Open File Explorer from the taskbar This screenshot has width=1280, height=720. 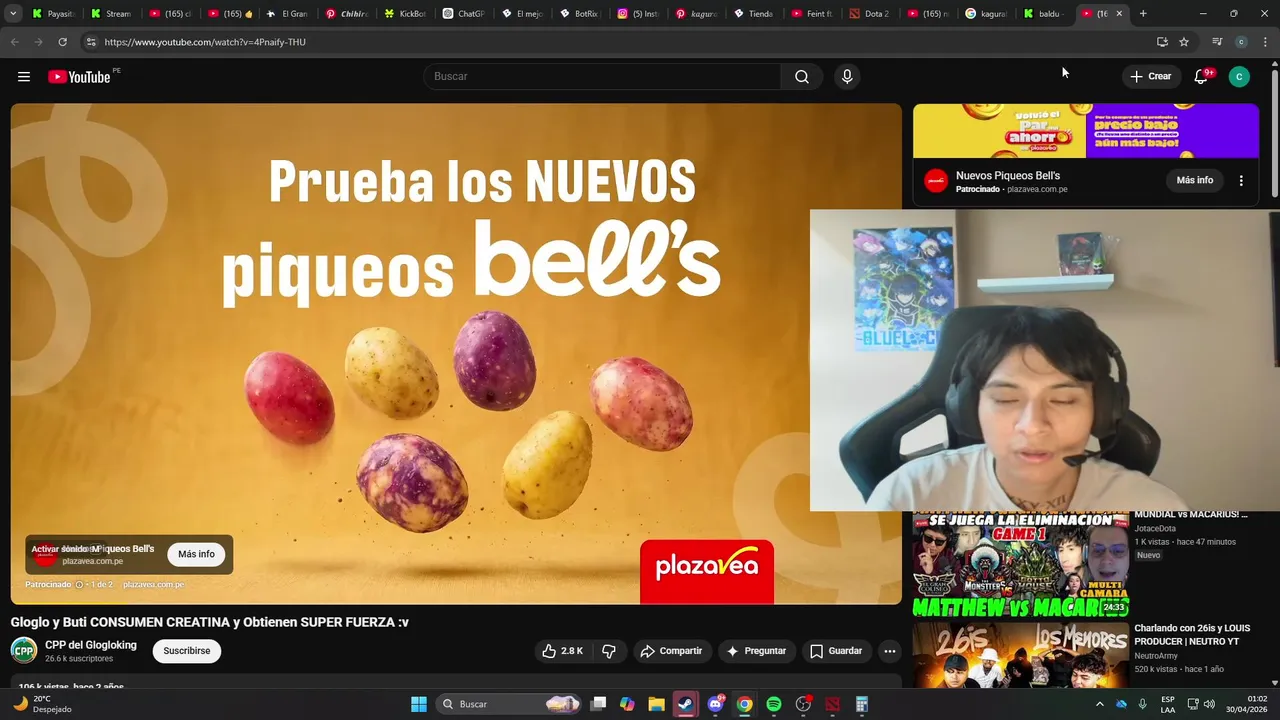click(x=656, y=704)
